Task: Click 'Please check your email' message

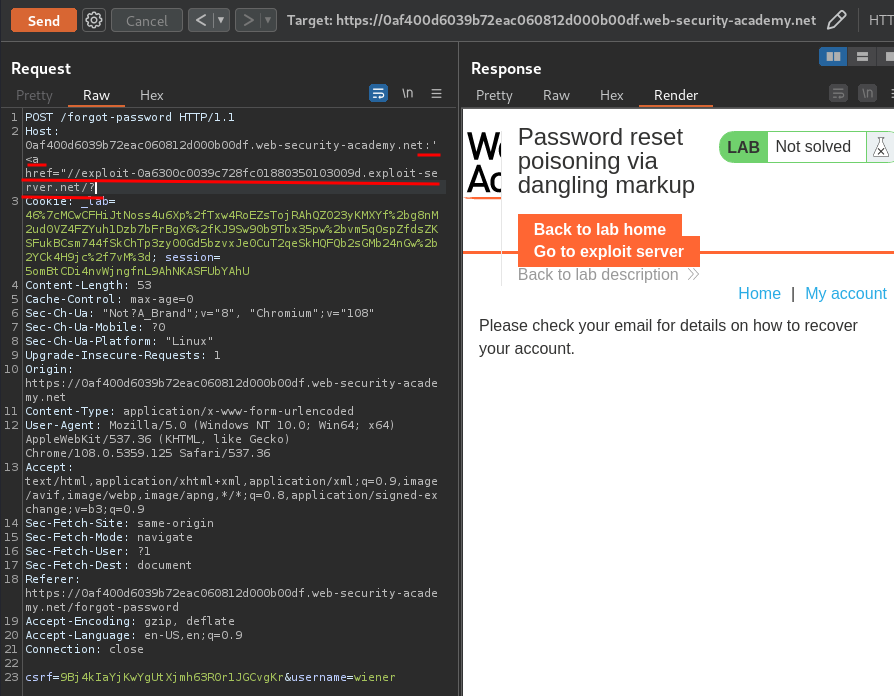Action: pyautogui.click(x=668, y=337)
